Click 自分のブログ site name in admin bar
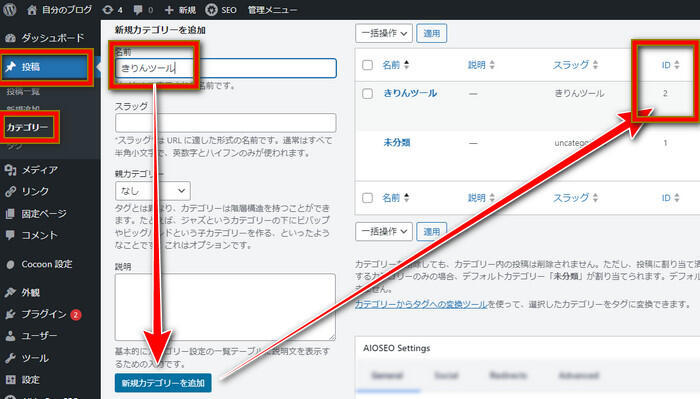Screen dimensions: 700x399 point(67,10)
